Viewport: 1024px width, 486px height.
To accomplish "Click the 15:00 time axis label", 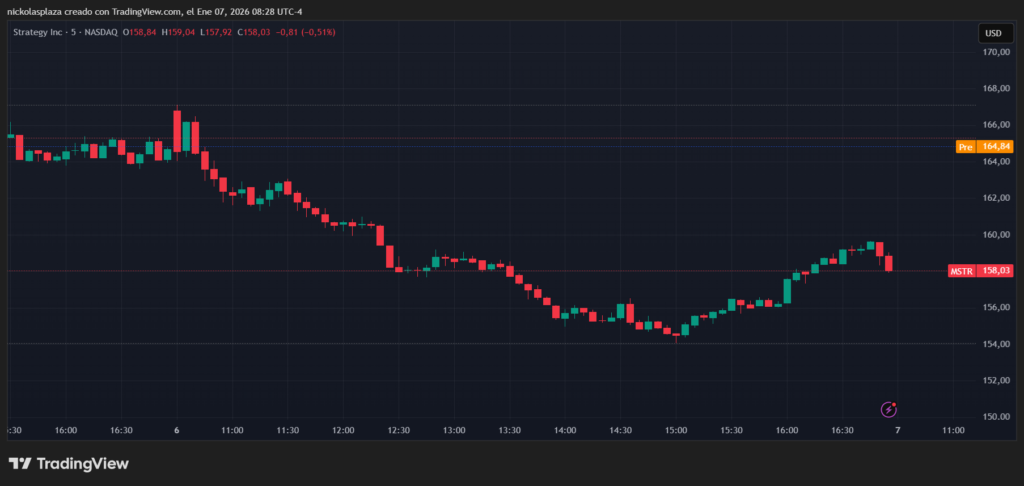I will [x=675, y=430].
